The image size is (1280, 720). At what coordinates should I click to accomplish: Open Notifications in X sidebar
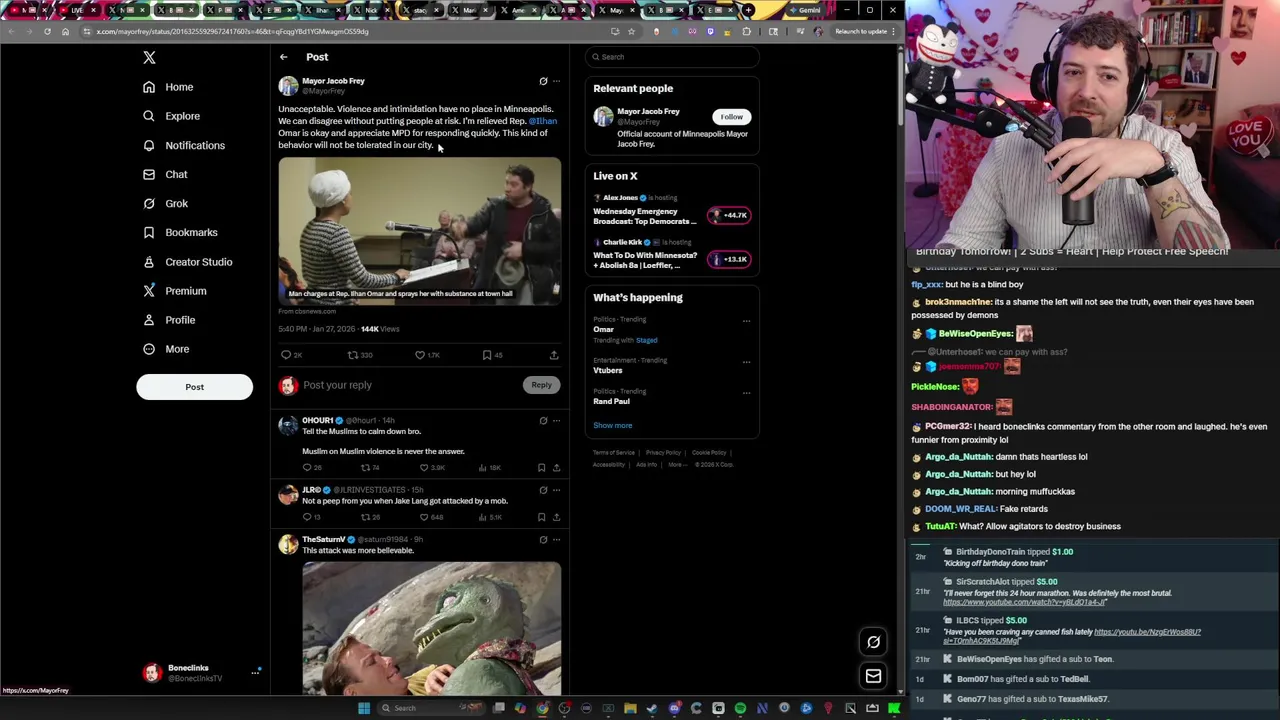coord(183,145)
